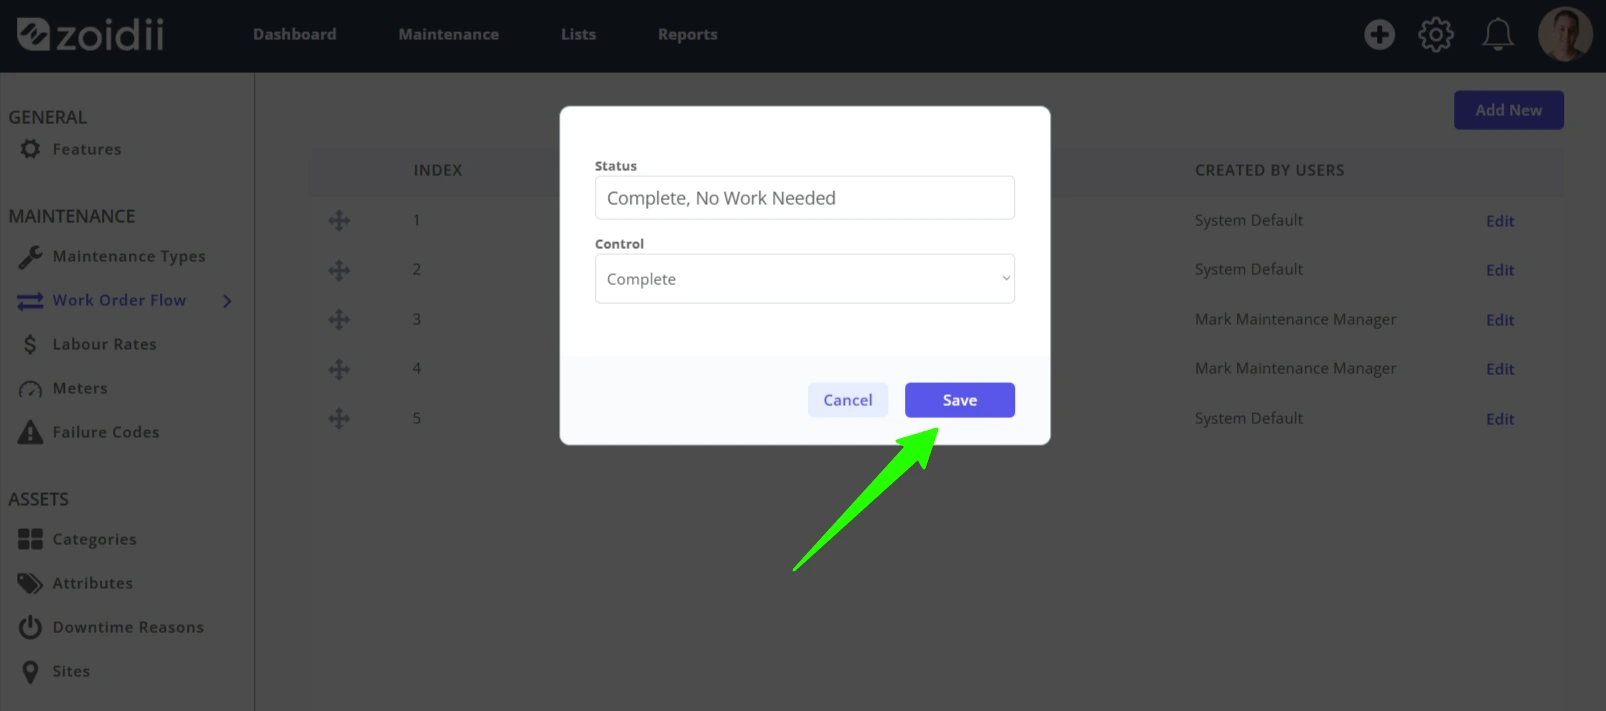This screenshot has width=1606, height=711.
Task: Select Work Order Flow in sidebar
Action: pyautogui.click(x=119, y=300)
